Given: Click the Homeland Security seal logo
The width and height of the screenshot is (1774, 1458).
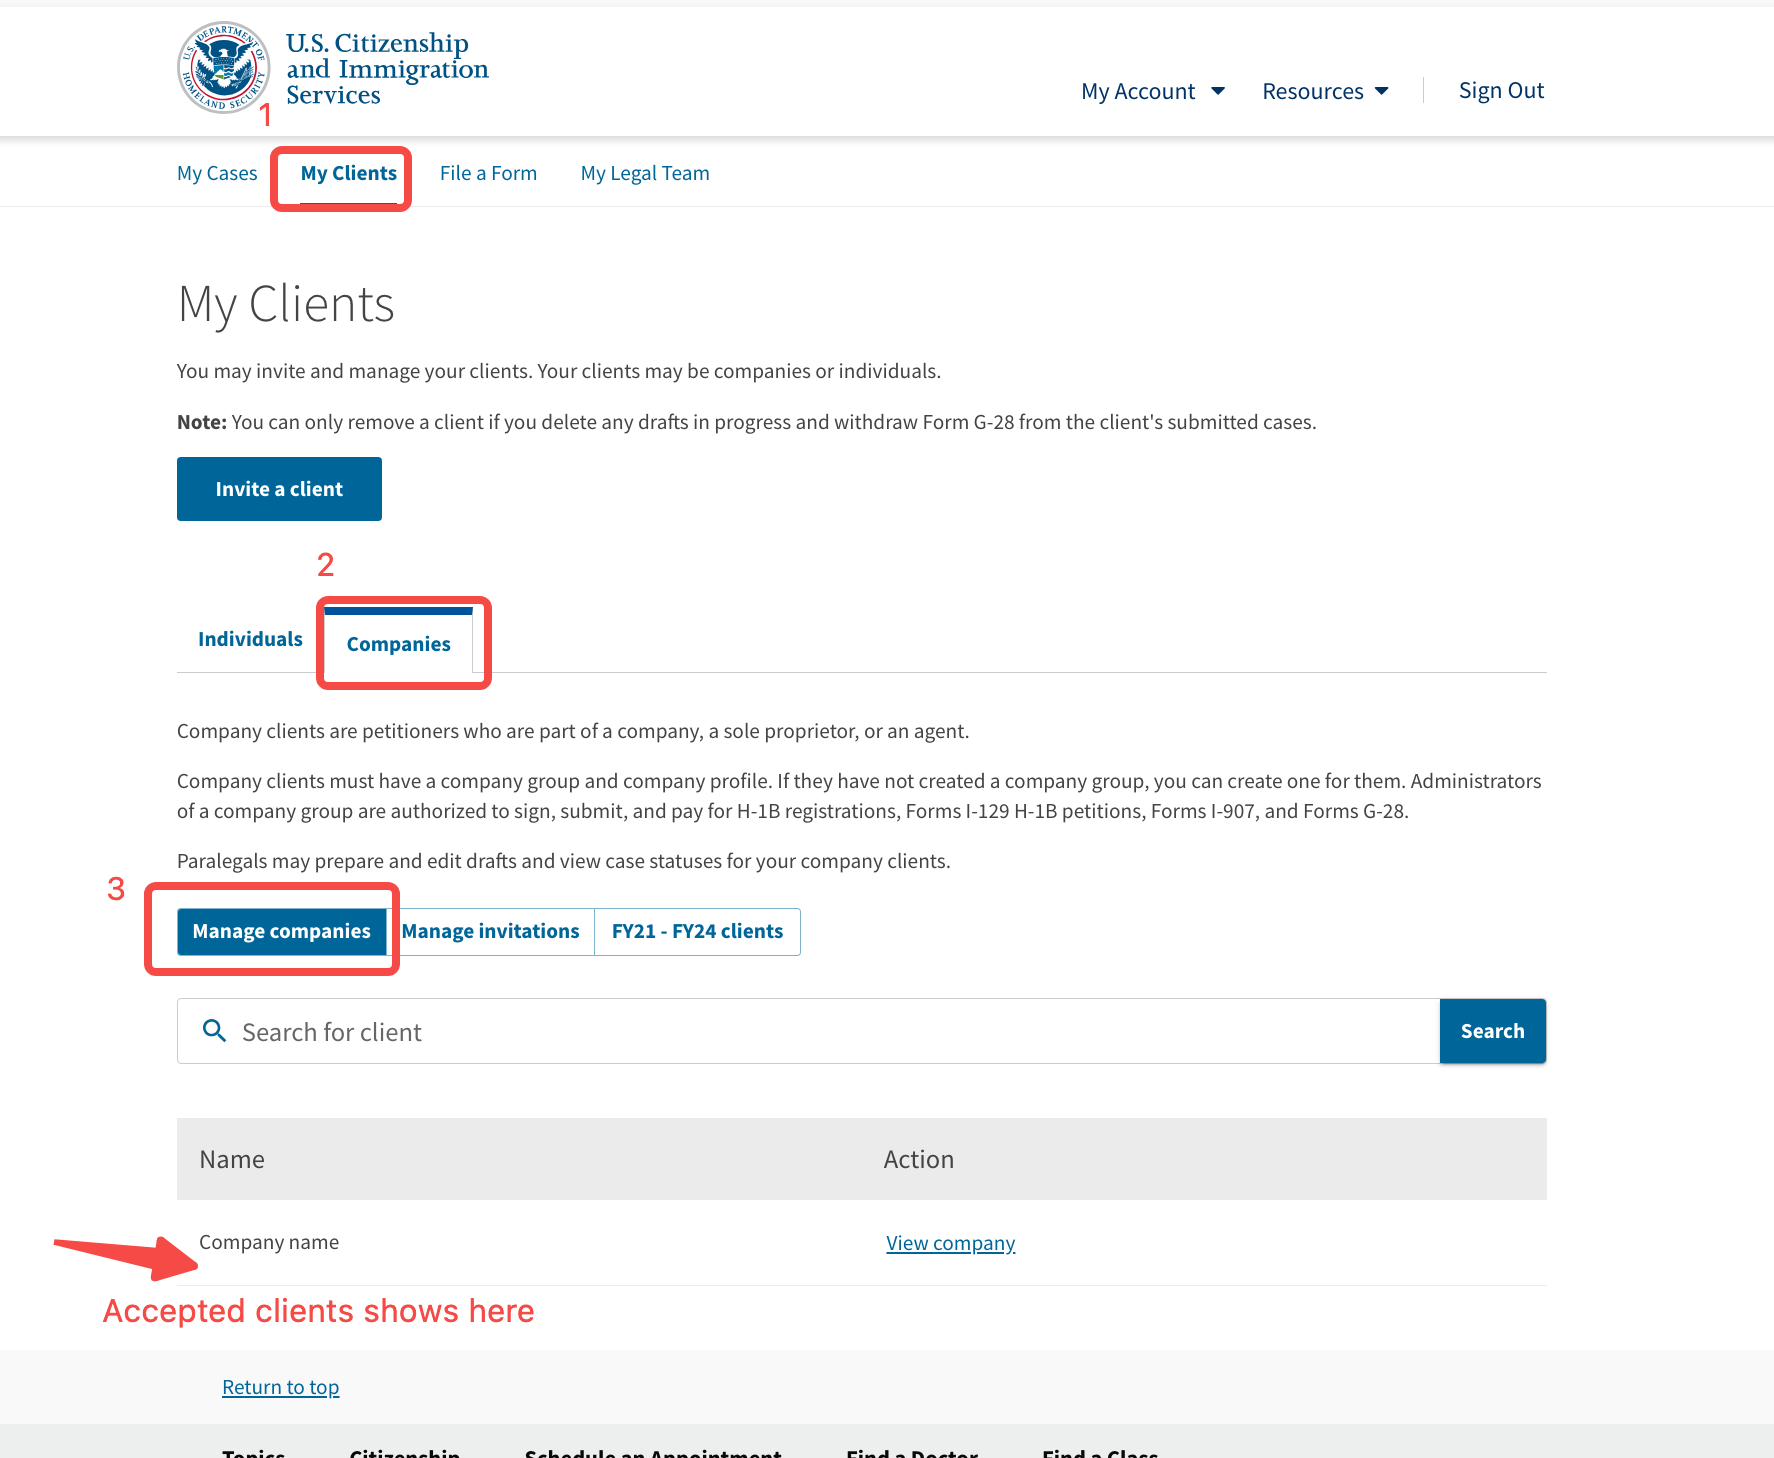Looking at the screenshot, I should 223,68.
